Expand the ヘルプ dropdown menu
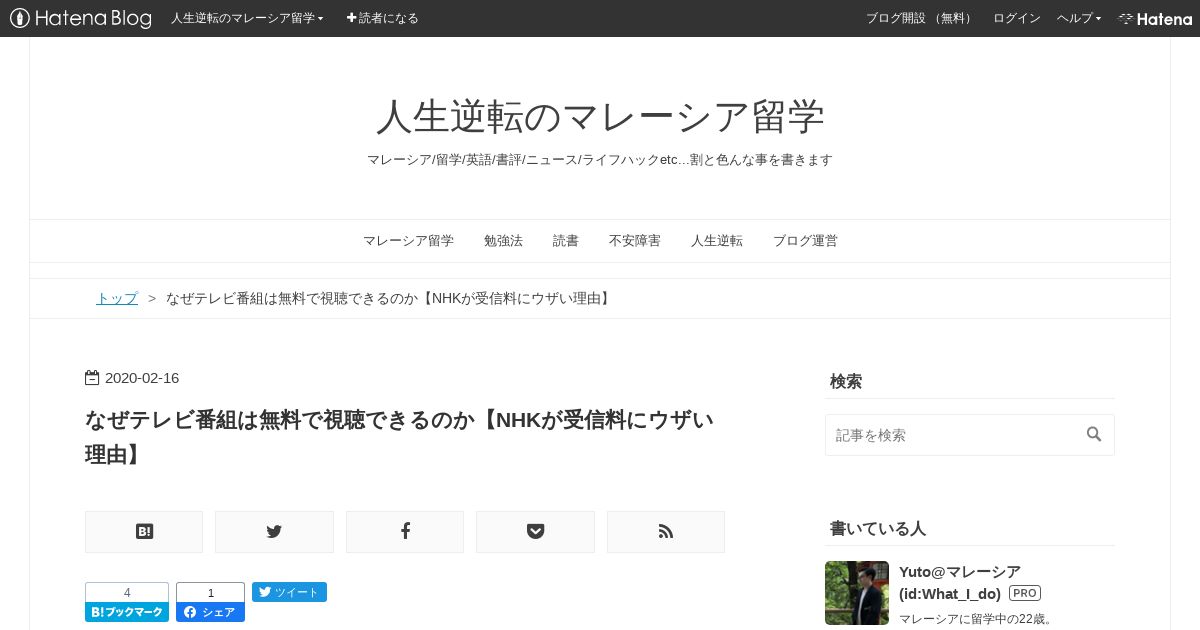The height and width of the screenshot is (630, 1200). 1079,18
